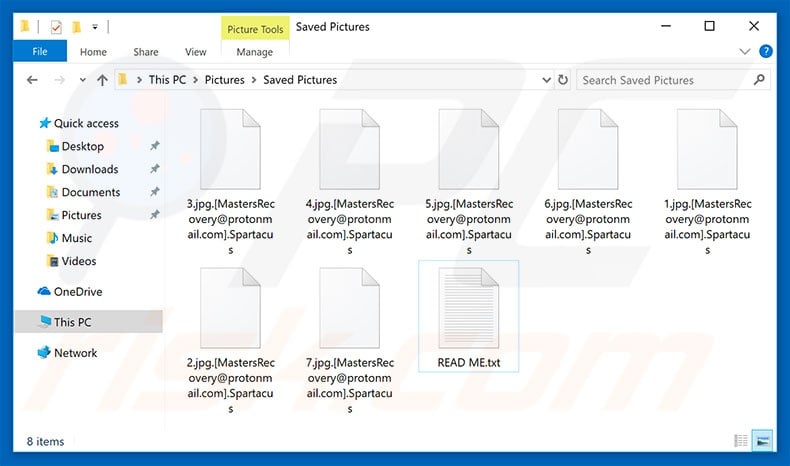Open Help with the blue question icon
790x466 pixels.
click(766, 51)
